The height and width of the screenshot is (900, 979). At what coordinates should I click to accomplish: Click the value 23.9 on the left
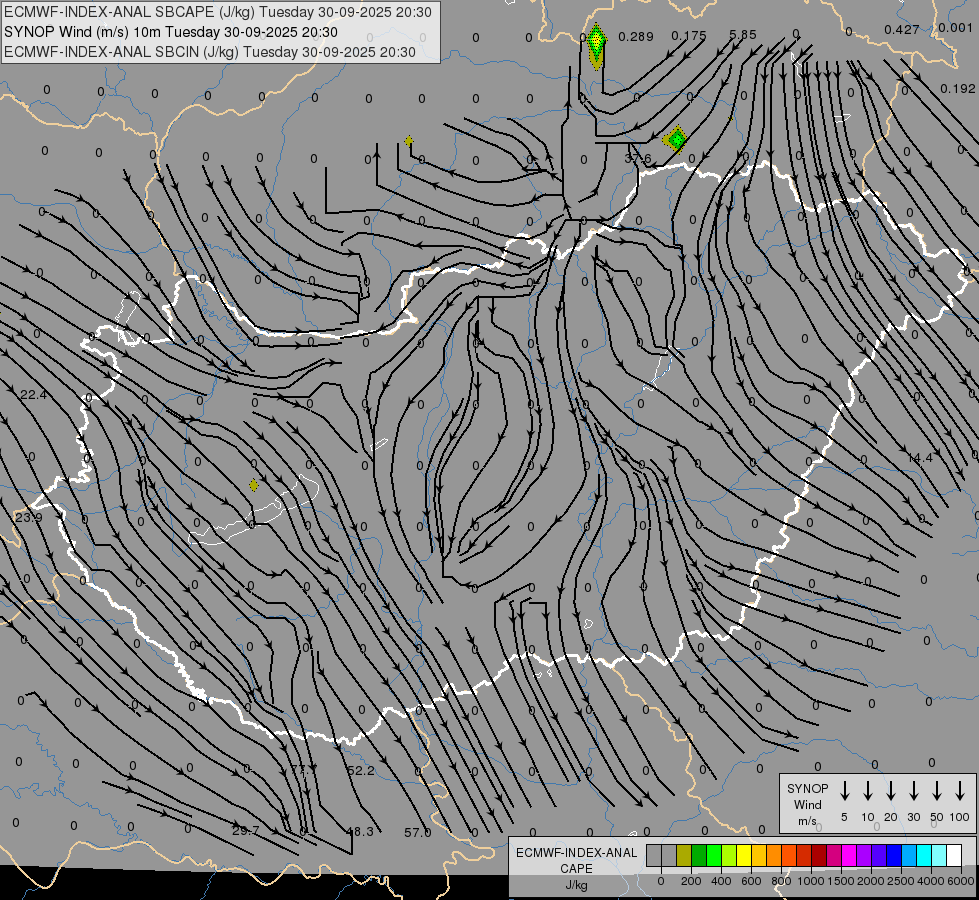(29, 518)
